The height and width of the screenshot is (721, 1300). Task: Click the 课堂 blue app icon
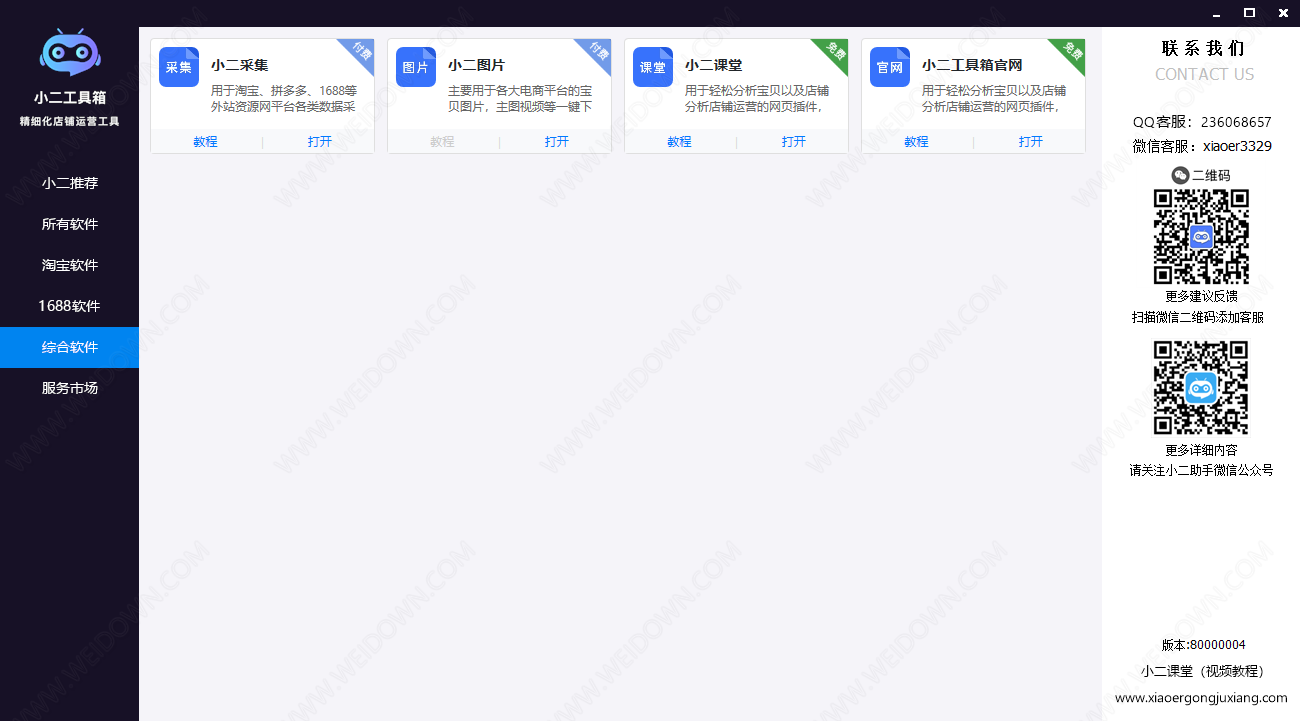(x=653, y=67)
